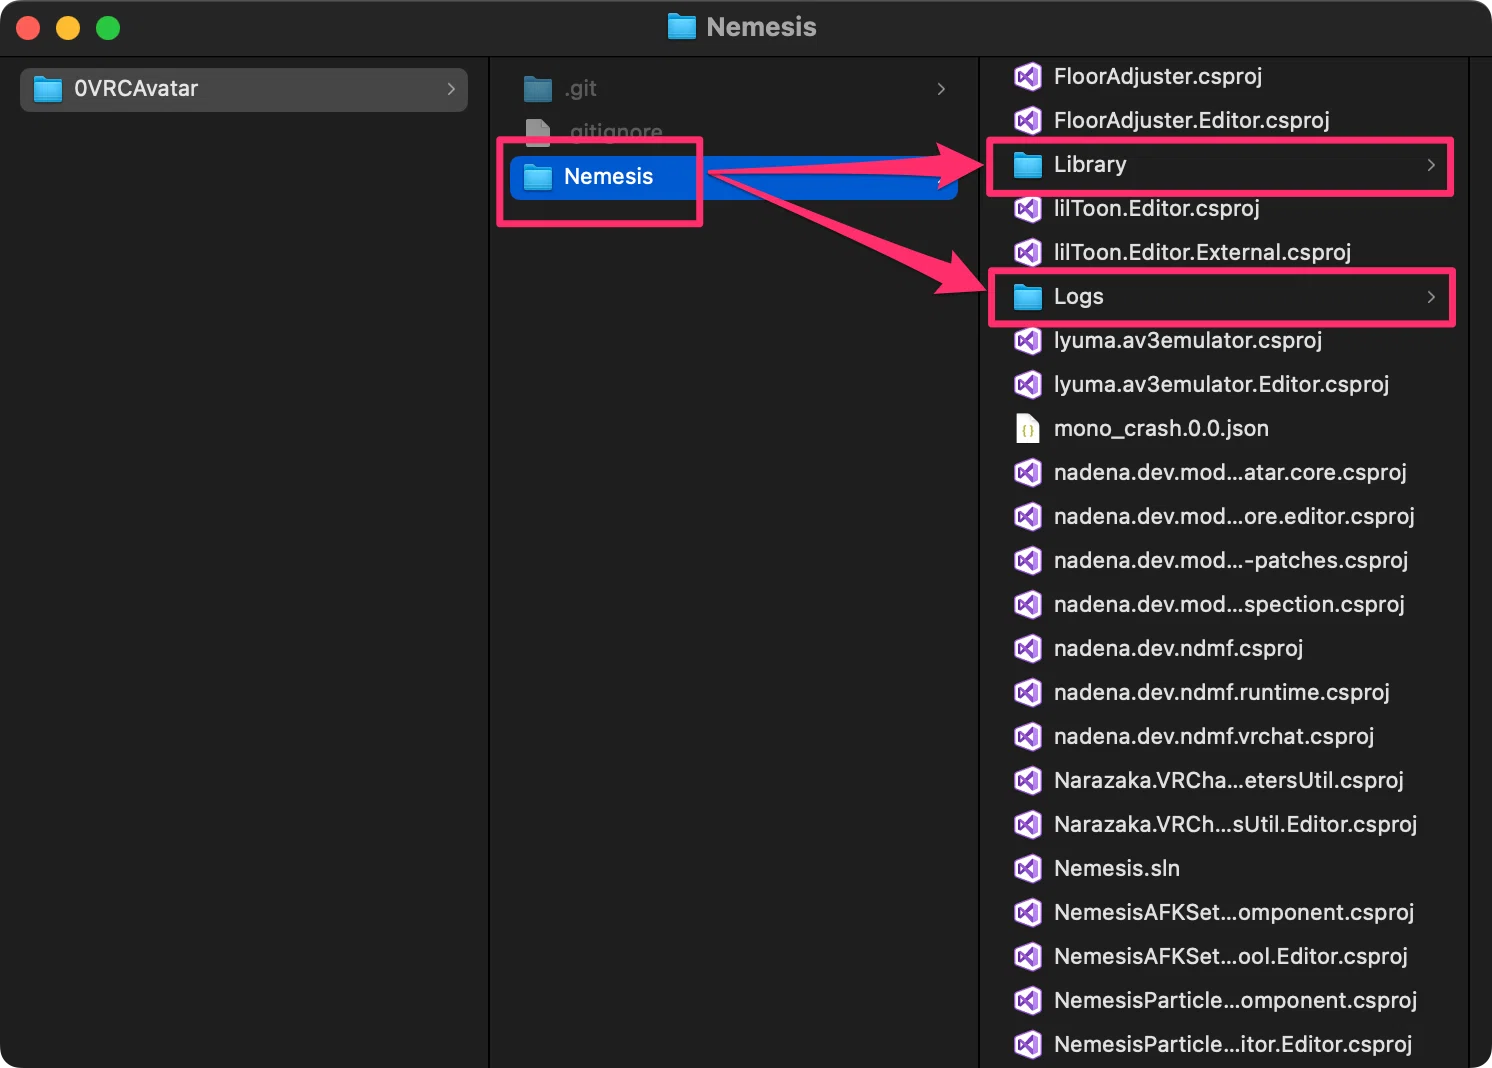Click the nadena.dev.mod...ore.editor.csproj file icon
Screen dimensions: 1492x1068
[x=1028, y=516]
